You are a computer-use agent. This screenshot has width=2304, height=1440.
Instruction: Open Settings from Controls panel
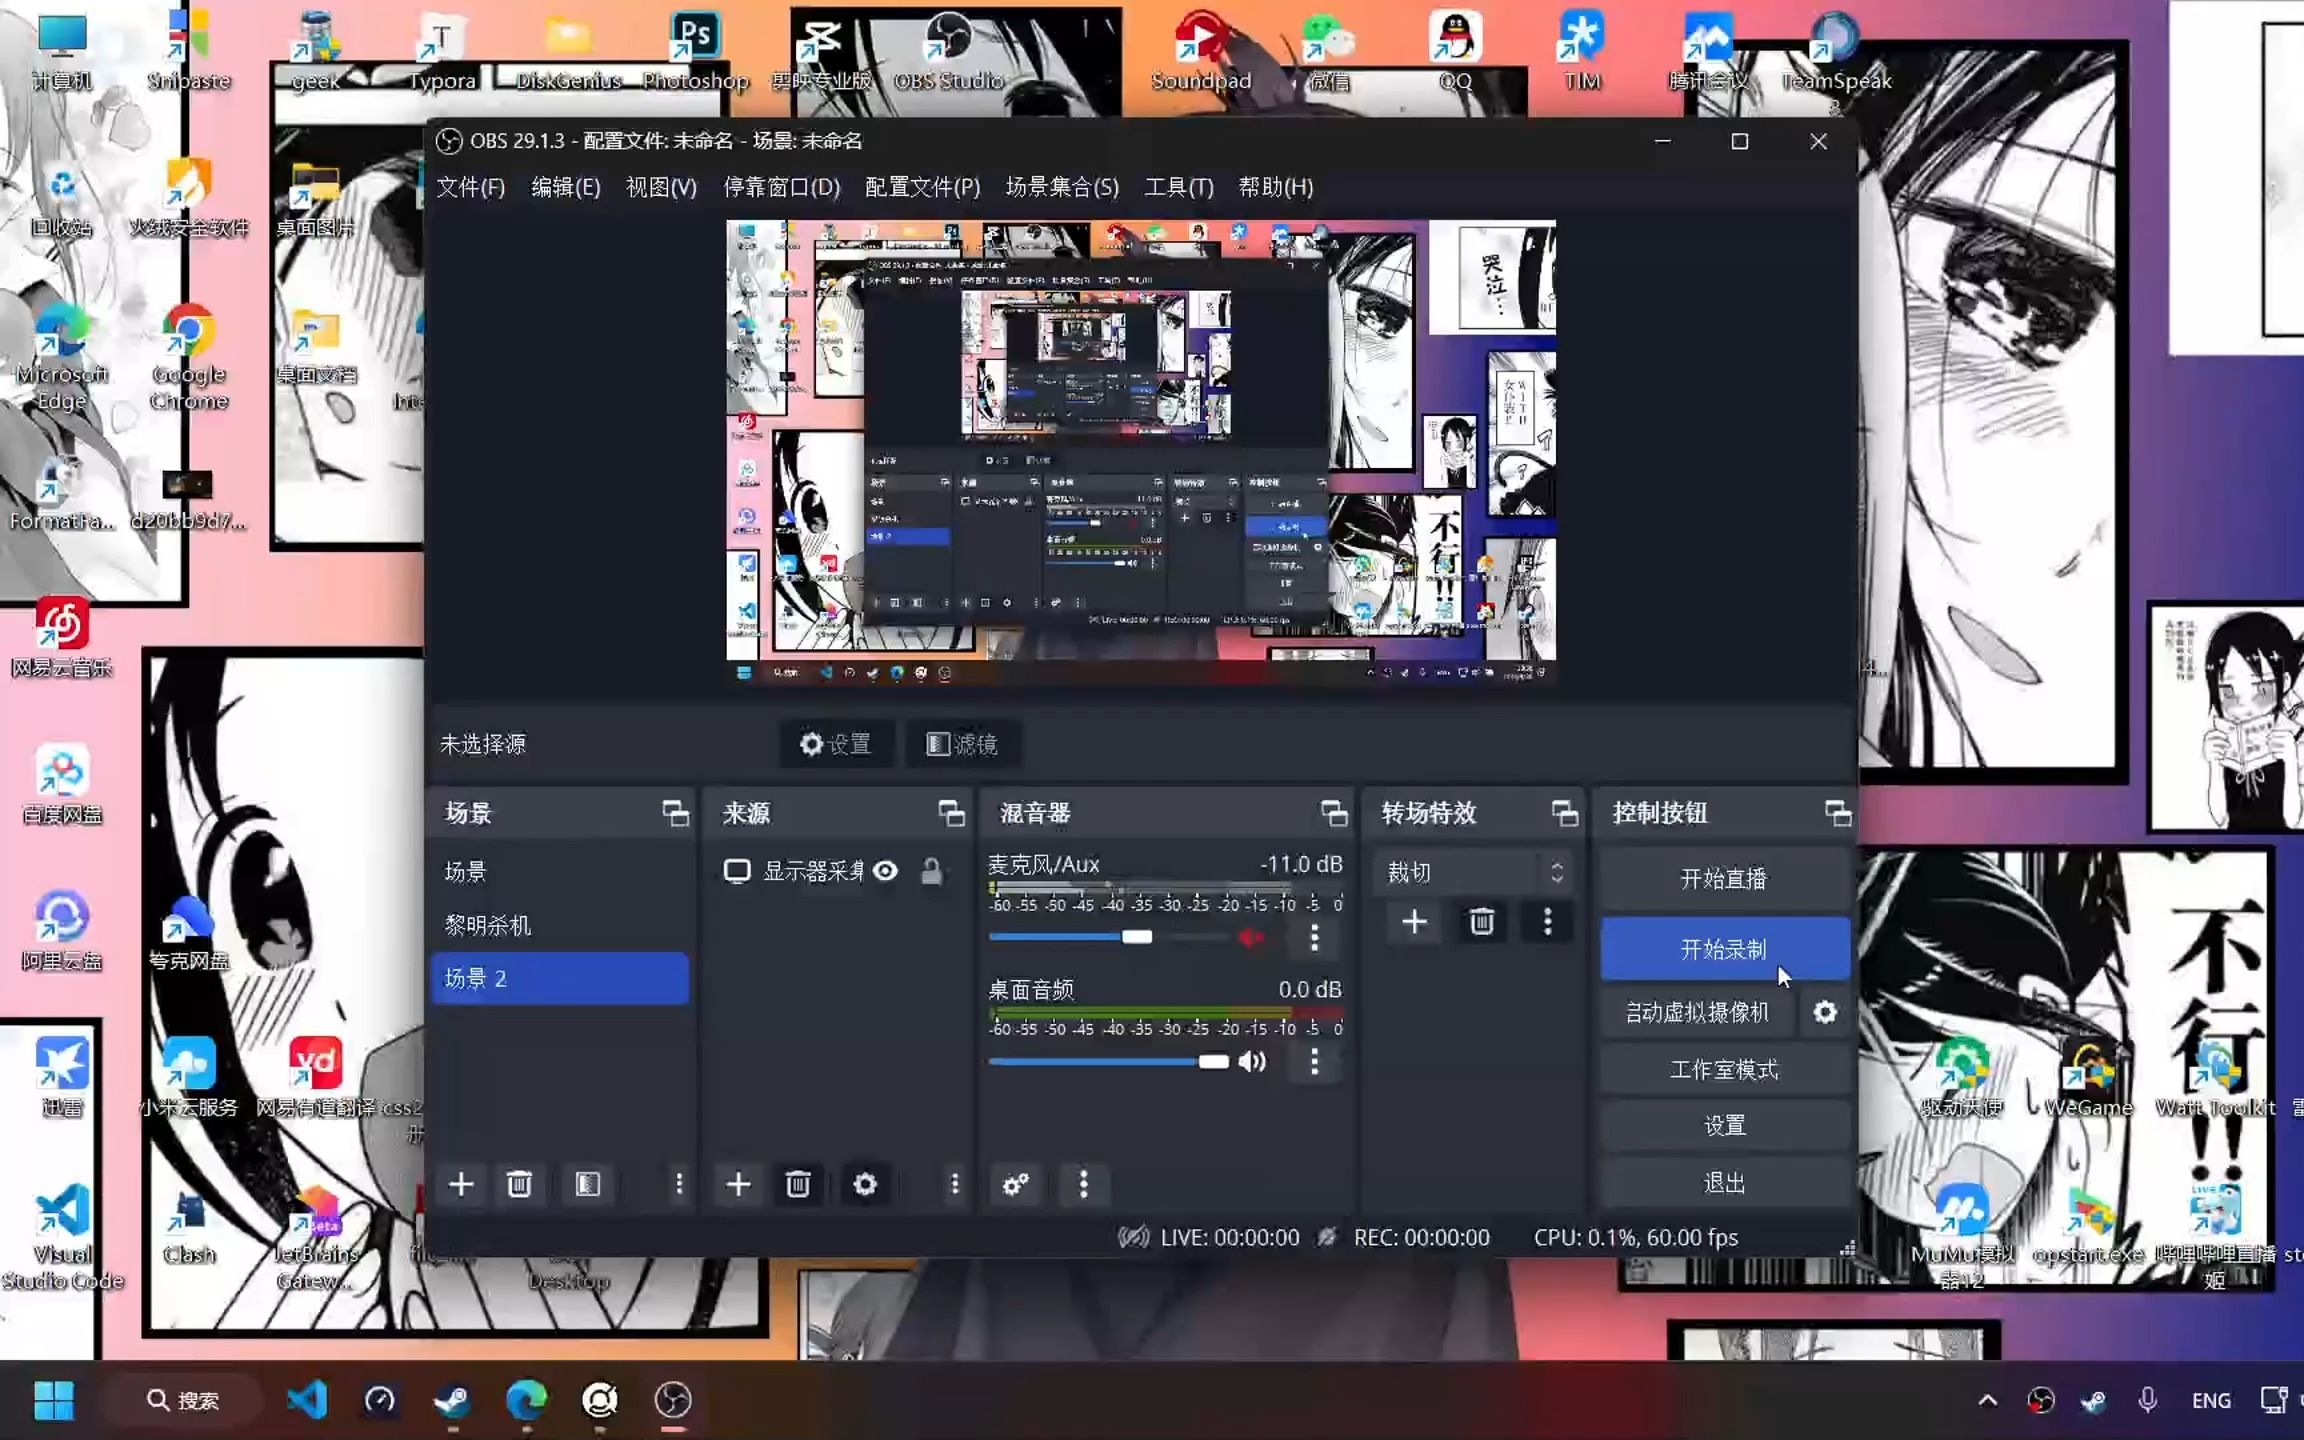(x=1724, y=1126)
